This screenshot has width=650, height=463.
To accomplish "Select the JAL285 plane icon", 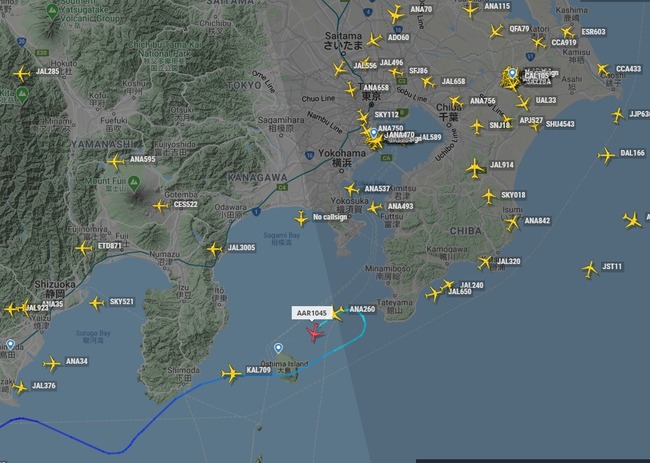I will pyautogui.click(x=21, y=74).
